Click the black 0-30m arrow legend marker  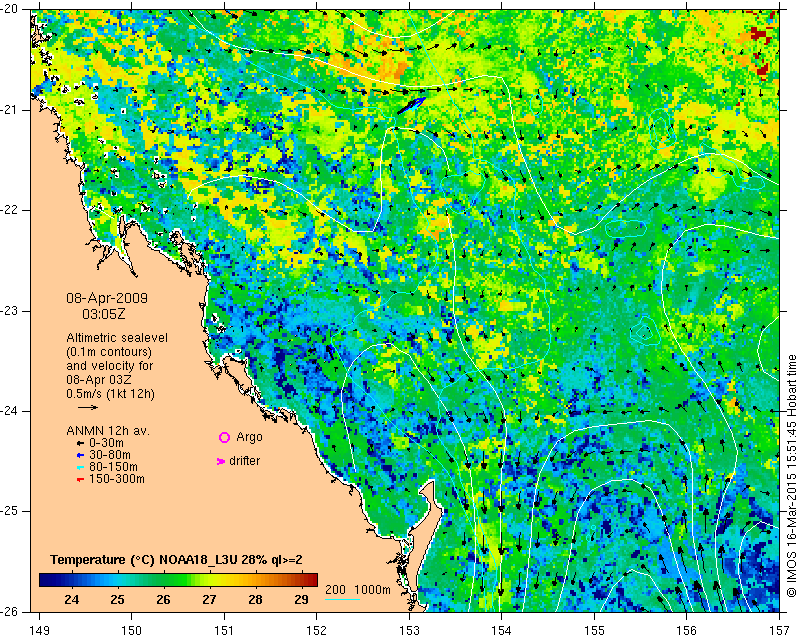(80, 444)
